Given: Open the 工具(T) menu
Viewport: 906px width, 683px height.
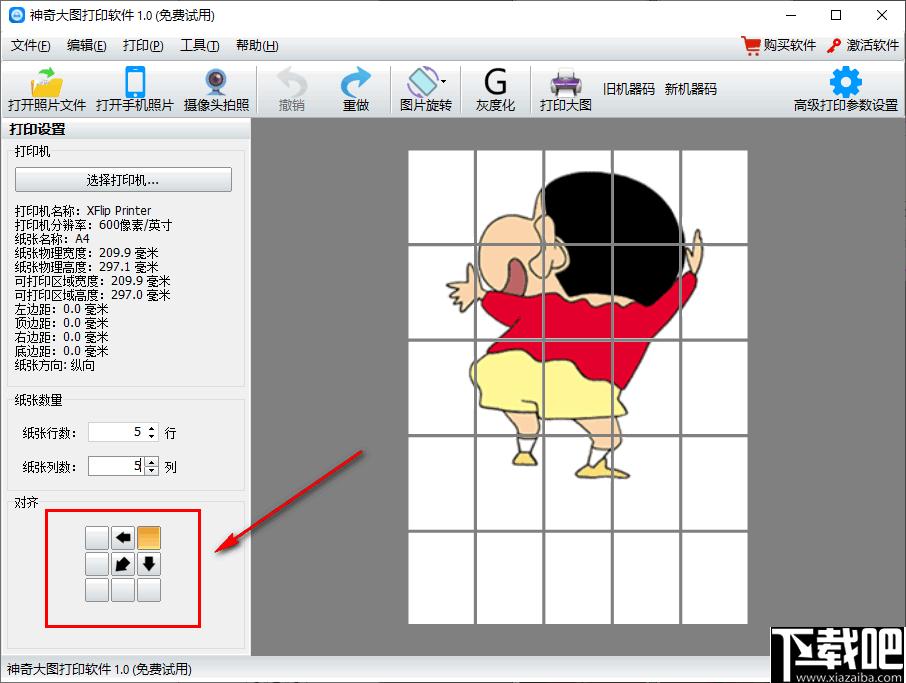Looking at the screenshot, I should pos(200,46).
